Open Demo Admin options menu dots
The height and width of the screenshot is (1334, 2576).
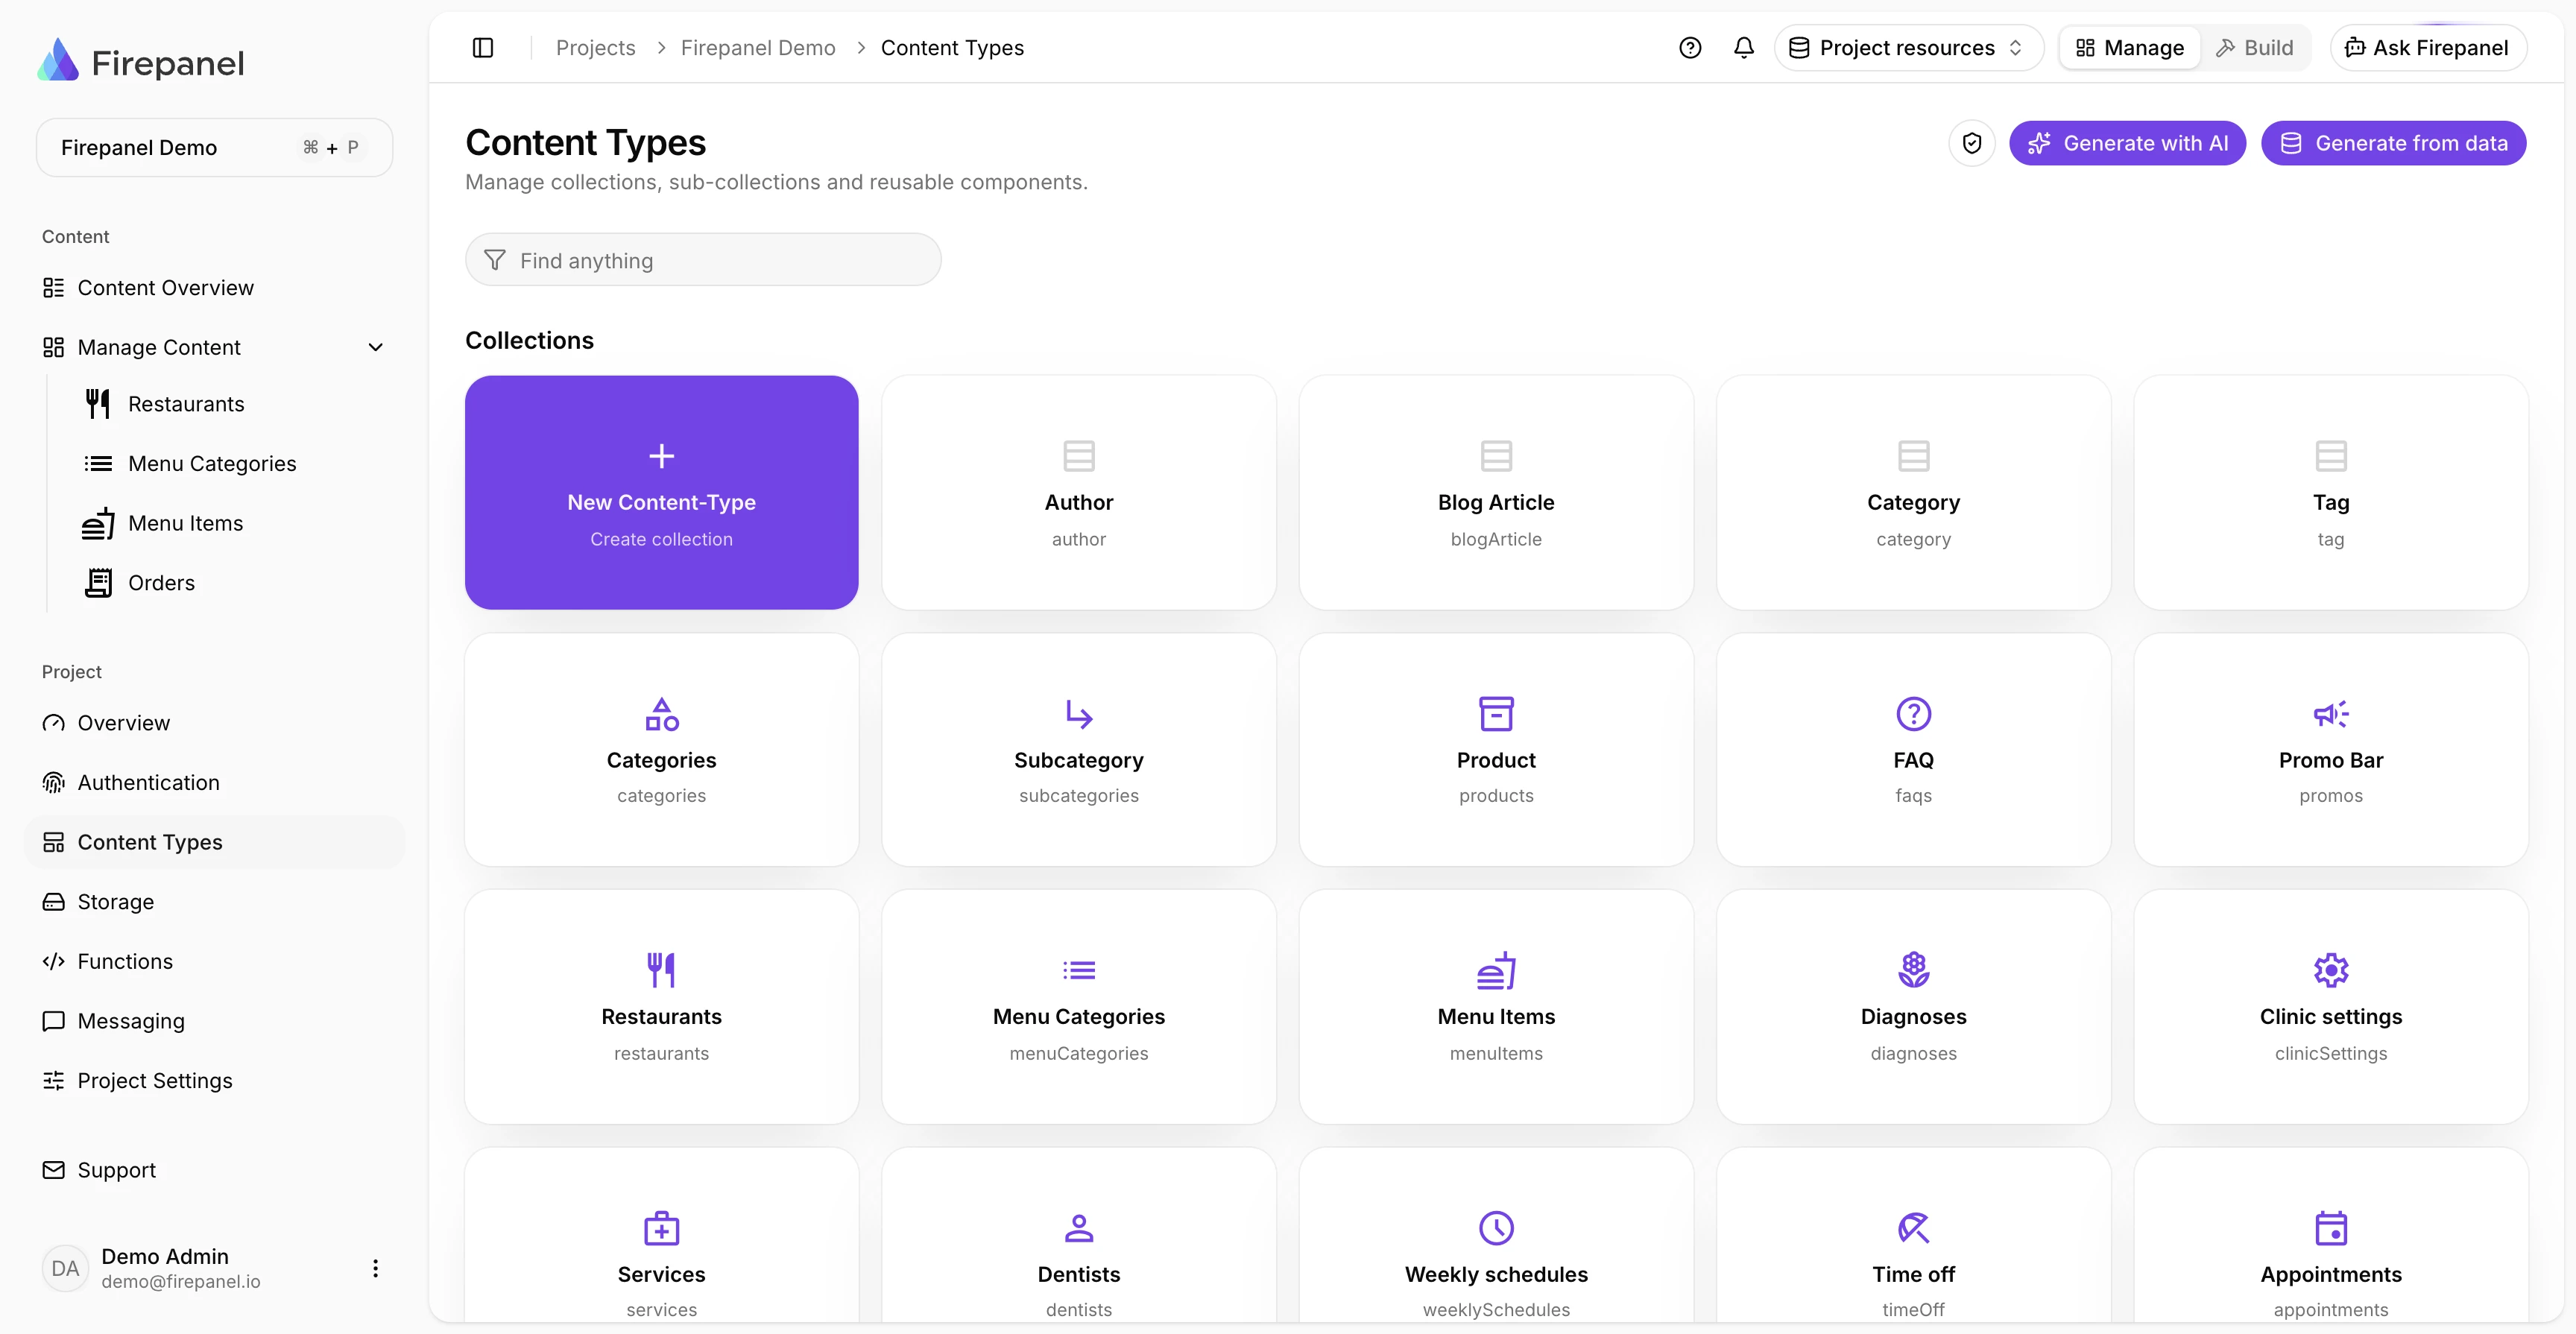[x=375, y=1268]
